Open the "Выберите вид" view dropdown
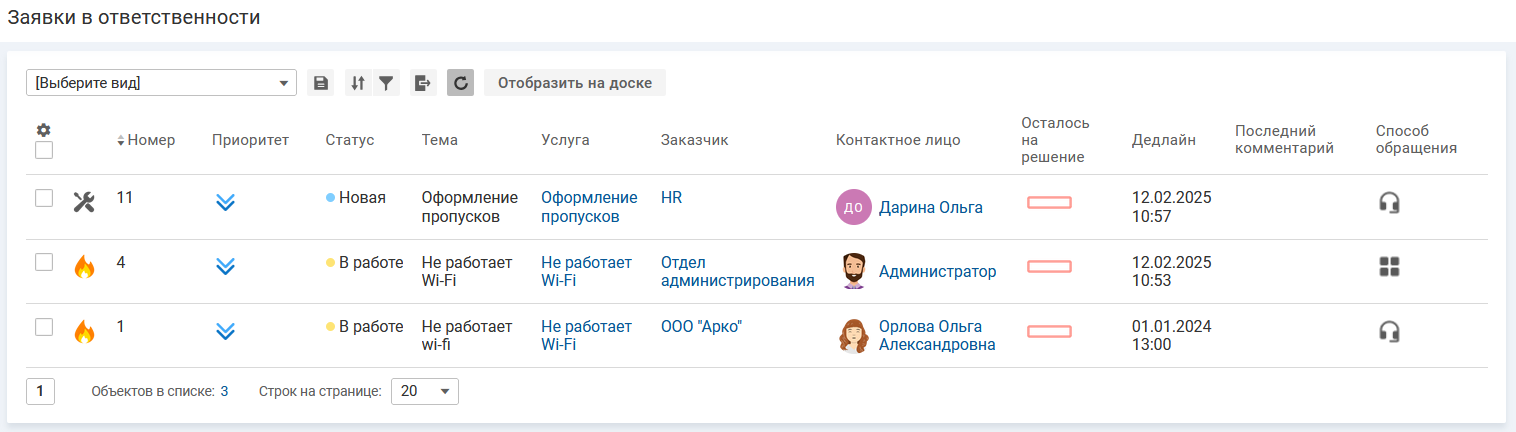This screenshot has width=1516, height=432. (x=161, y=83)
